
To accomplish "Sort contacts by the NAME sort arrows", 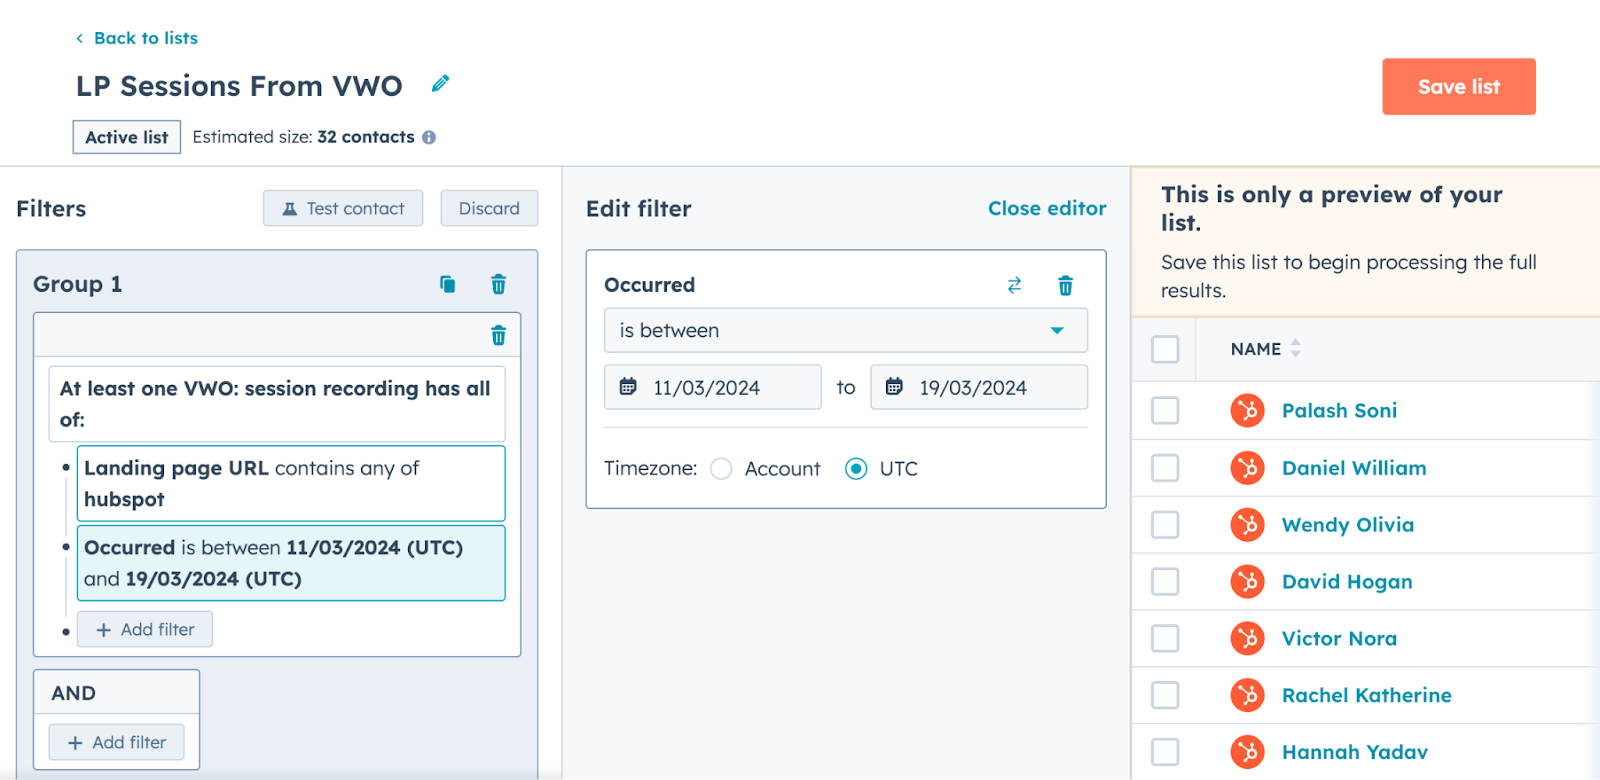I will click(1295, 349).
